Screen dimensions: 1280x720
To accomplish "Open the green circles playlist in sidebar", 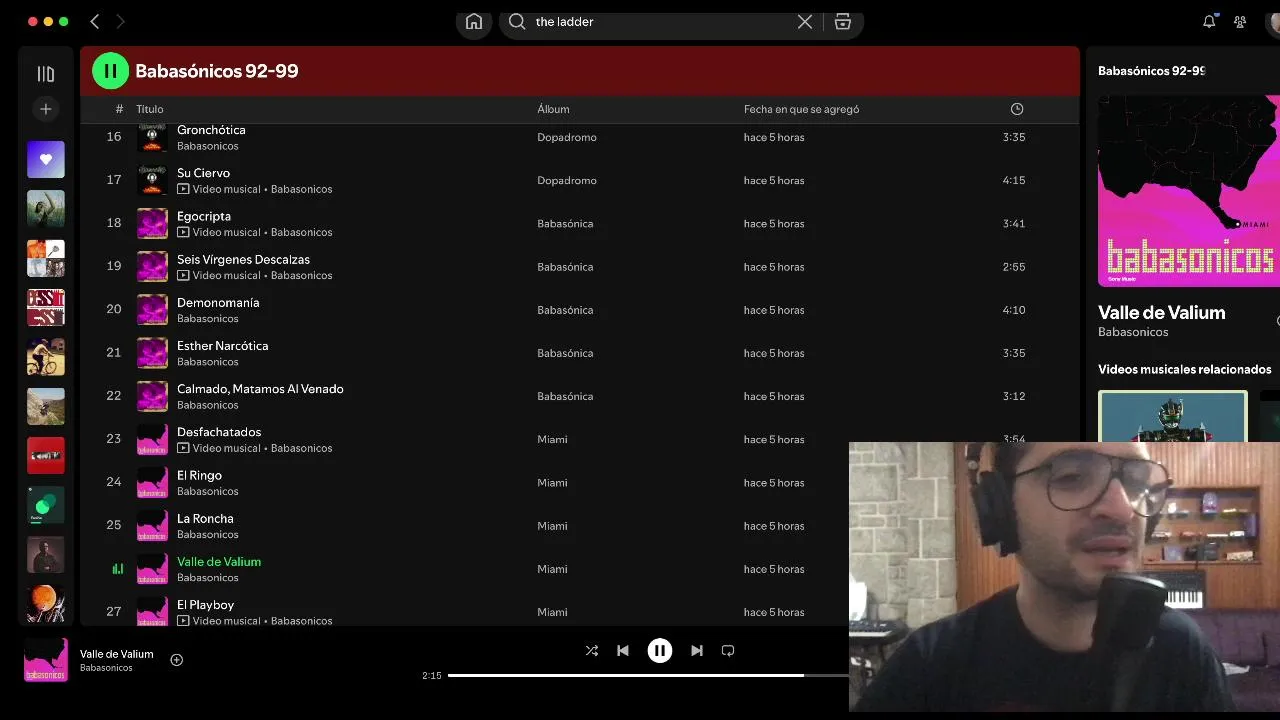I will pos(45,505).
